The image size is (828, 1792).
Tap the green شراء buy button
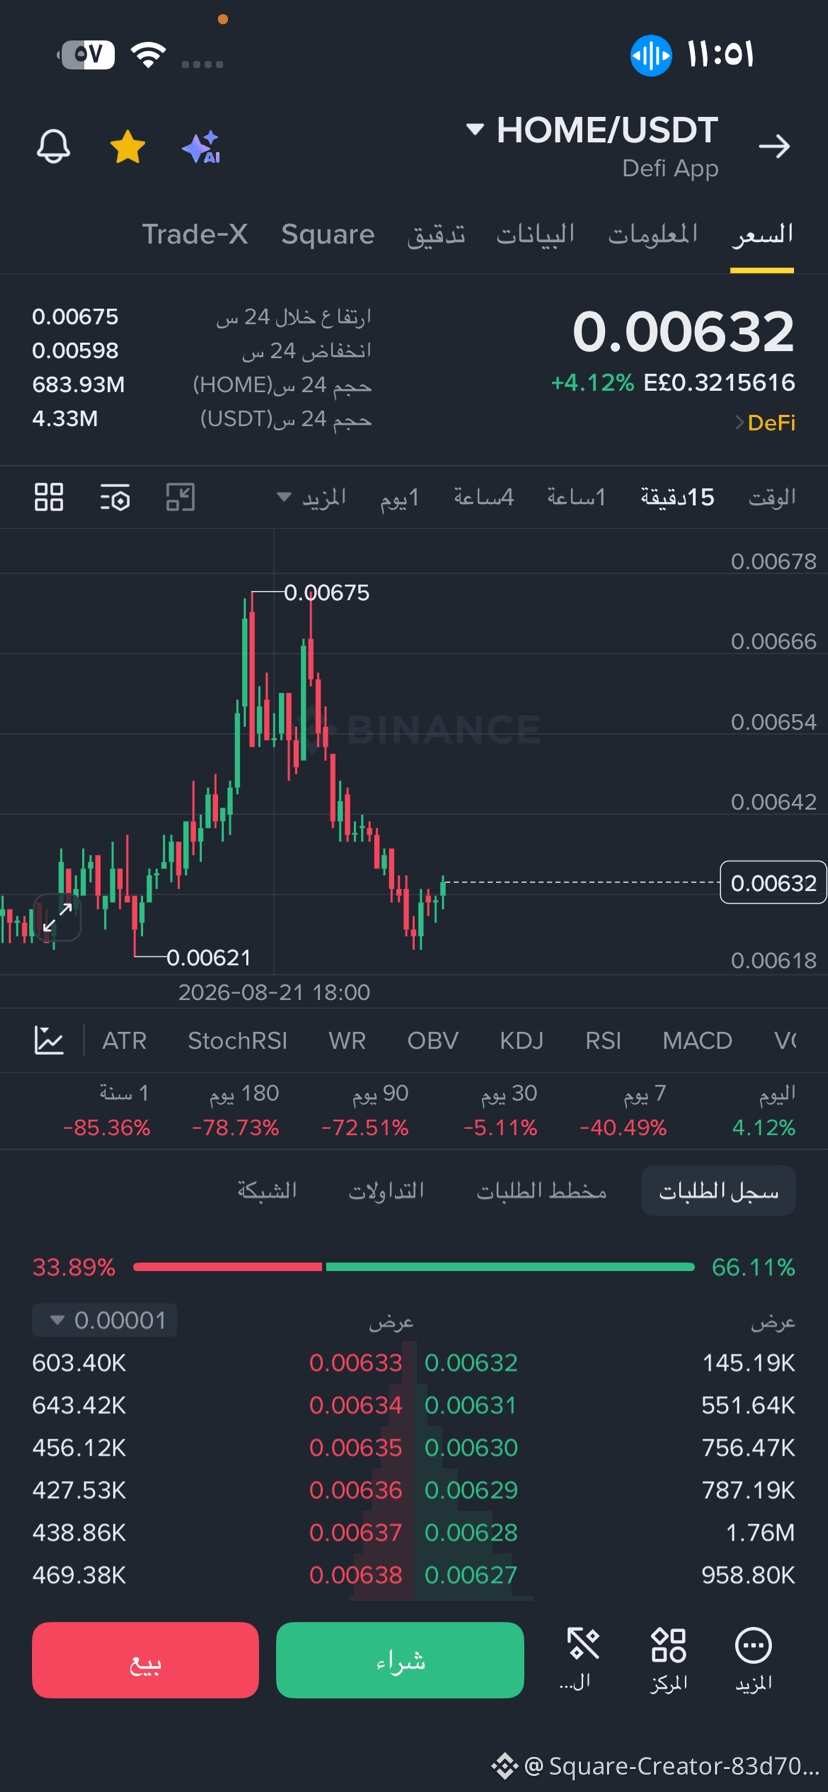click(400, 1660)
